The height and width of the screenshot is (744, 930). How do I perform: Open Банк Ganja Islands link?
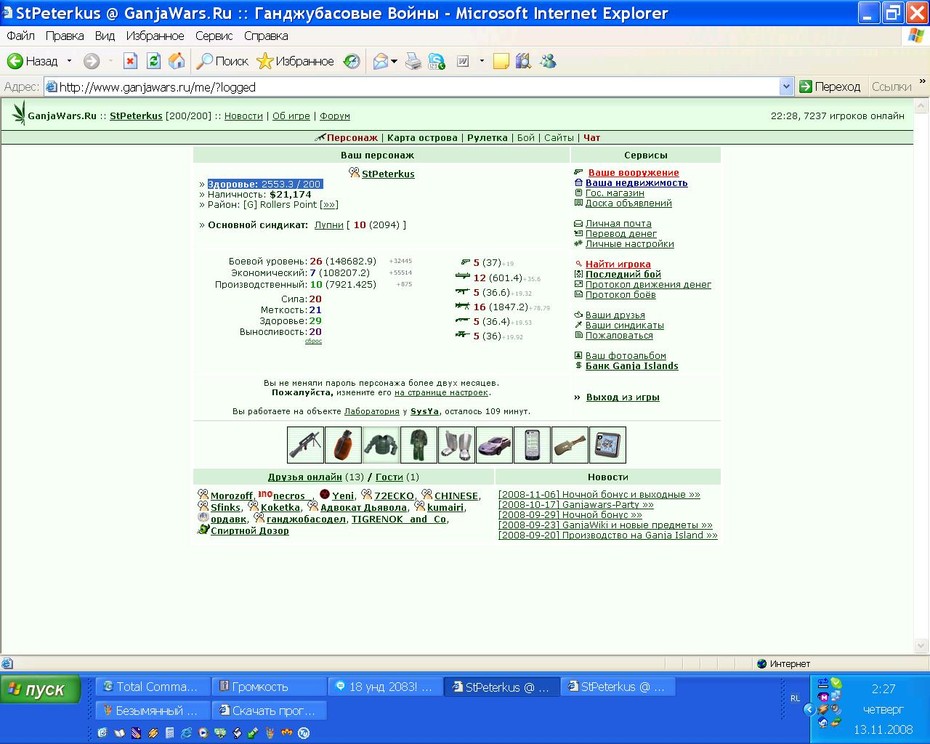pos(632,365)
